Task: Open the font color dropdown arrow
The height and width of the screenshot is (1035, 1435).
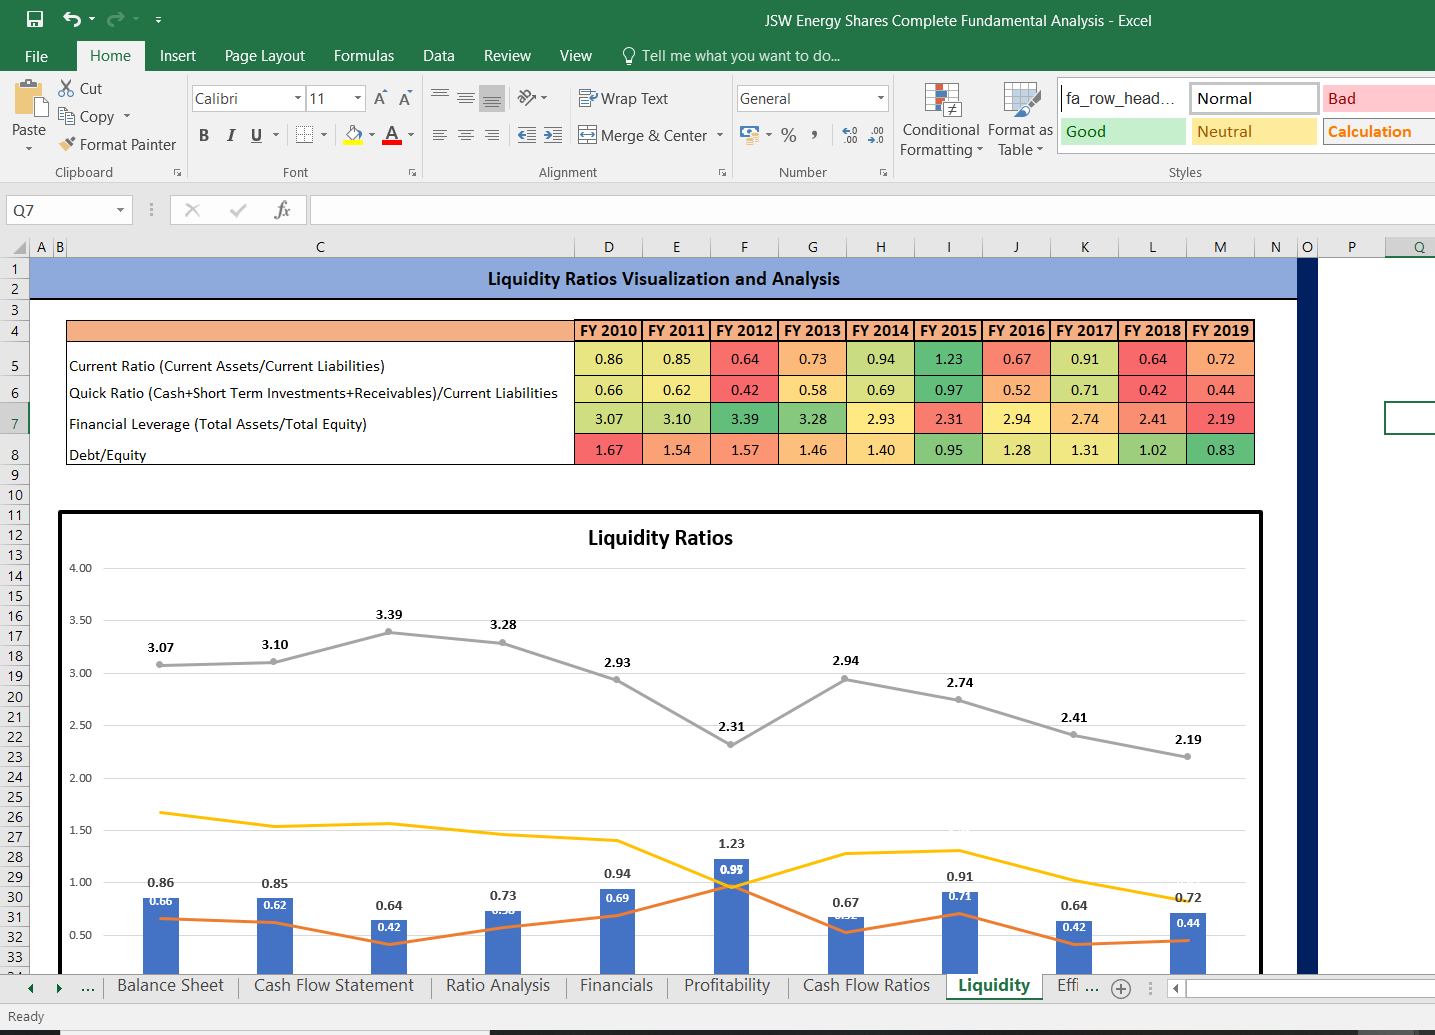Action: (x=411, y=134)
